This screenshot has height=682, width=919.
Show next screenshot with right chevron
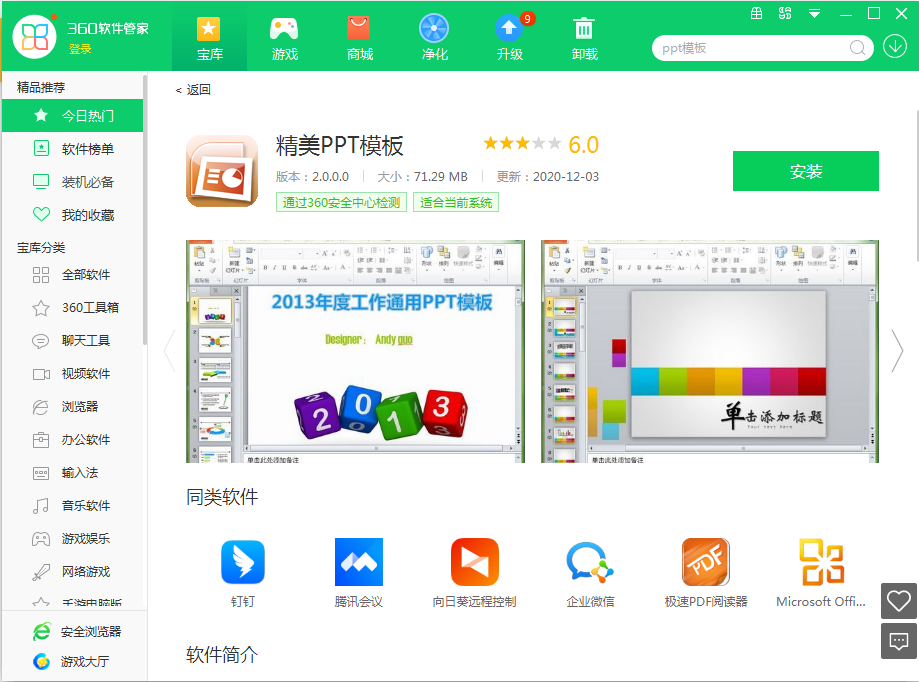(897, 351)
